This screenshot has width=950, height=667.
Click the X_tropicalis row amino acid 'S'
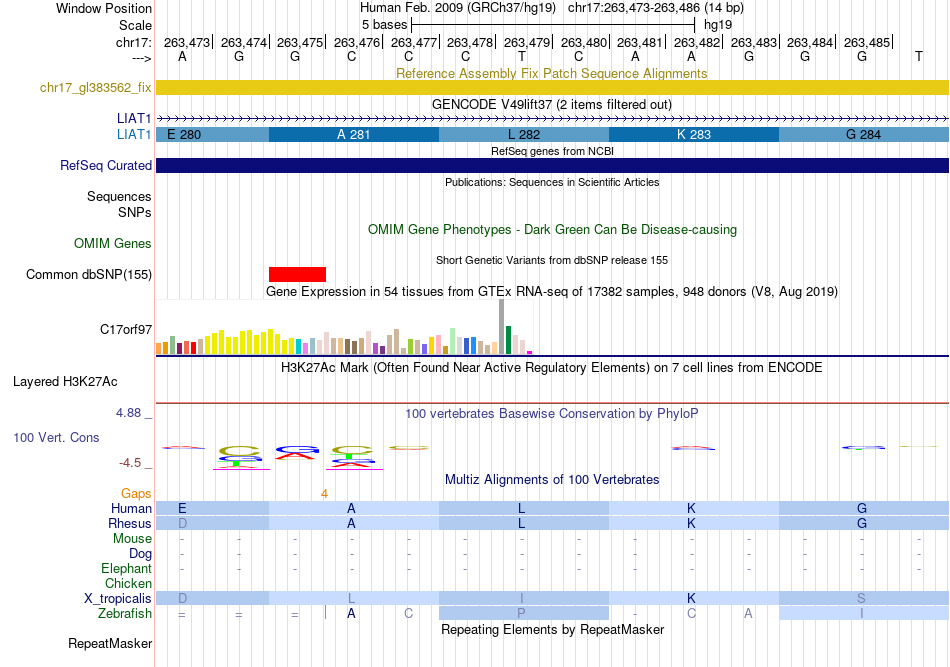(x=862, y=599)
